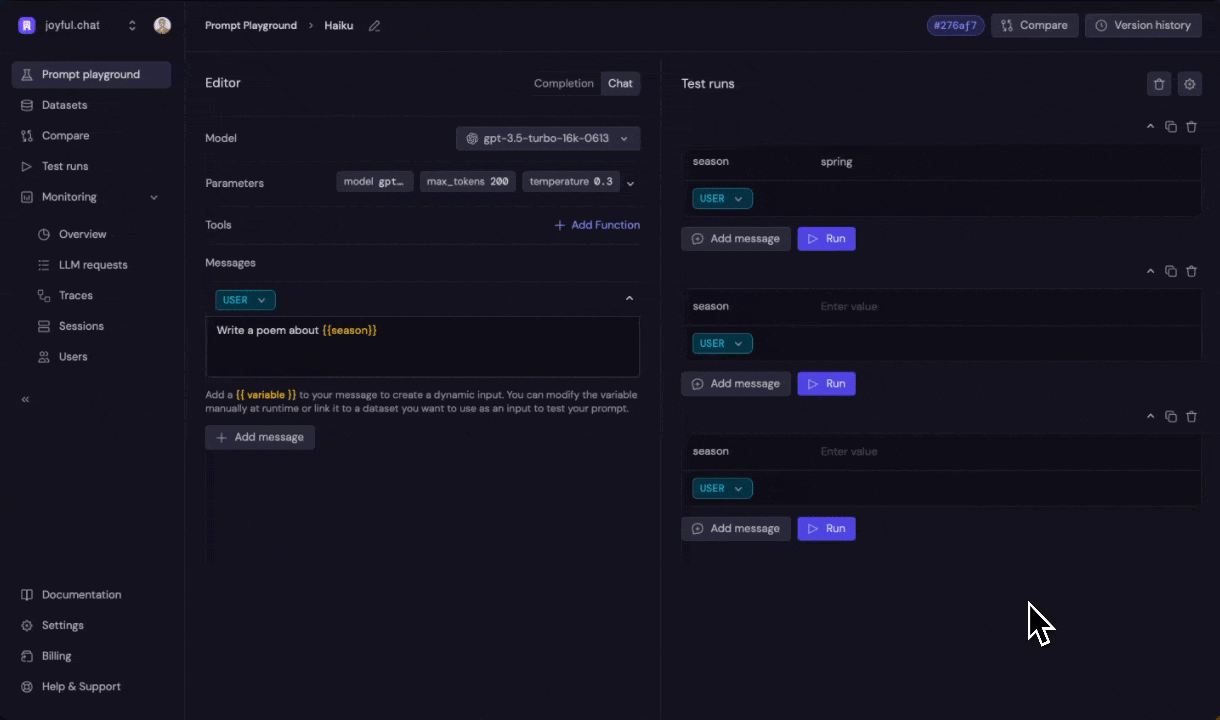1220x720 pixels.
Task: Edit prompt name with pencil icon beside Haiku
Action: 374,26
